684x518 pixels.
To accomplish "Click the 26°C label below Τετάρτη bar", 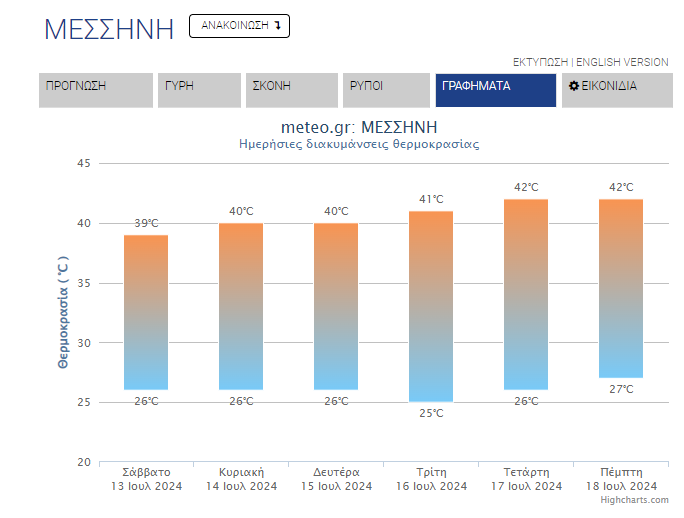I will pyautogui.click(x=526, y=401).
